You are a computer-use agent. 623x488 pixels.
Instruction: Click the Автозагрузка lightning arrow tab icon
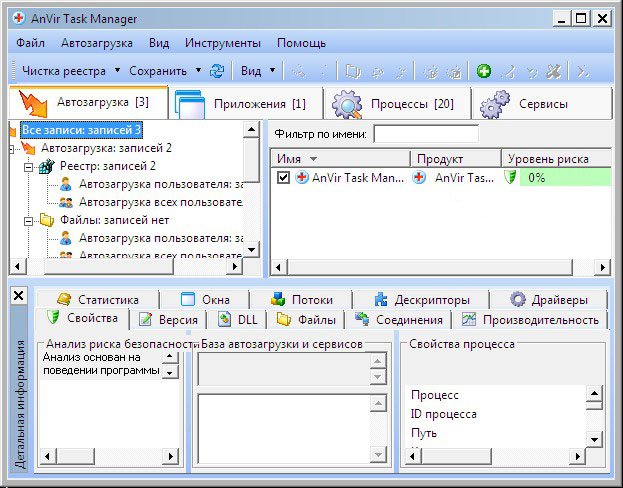33,104
